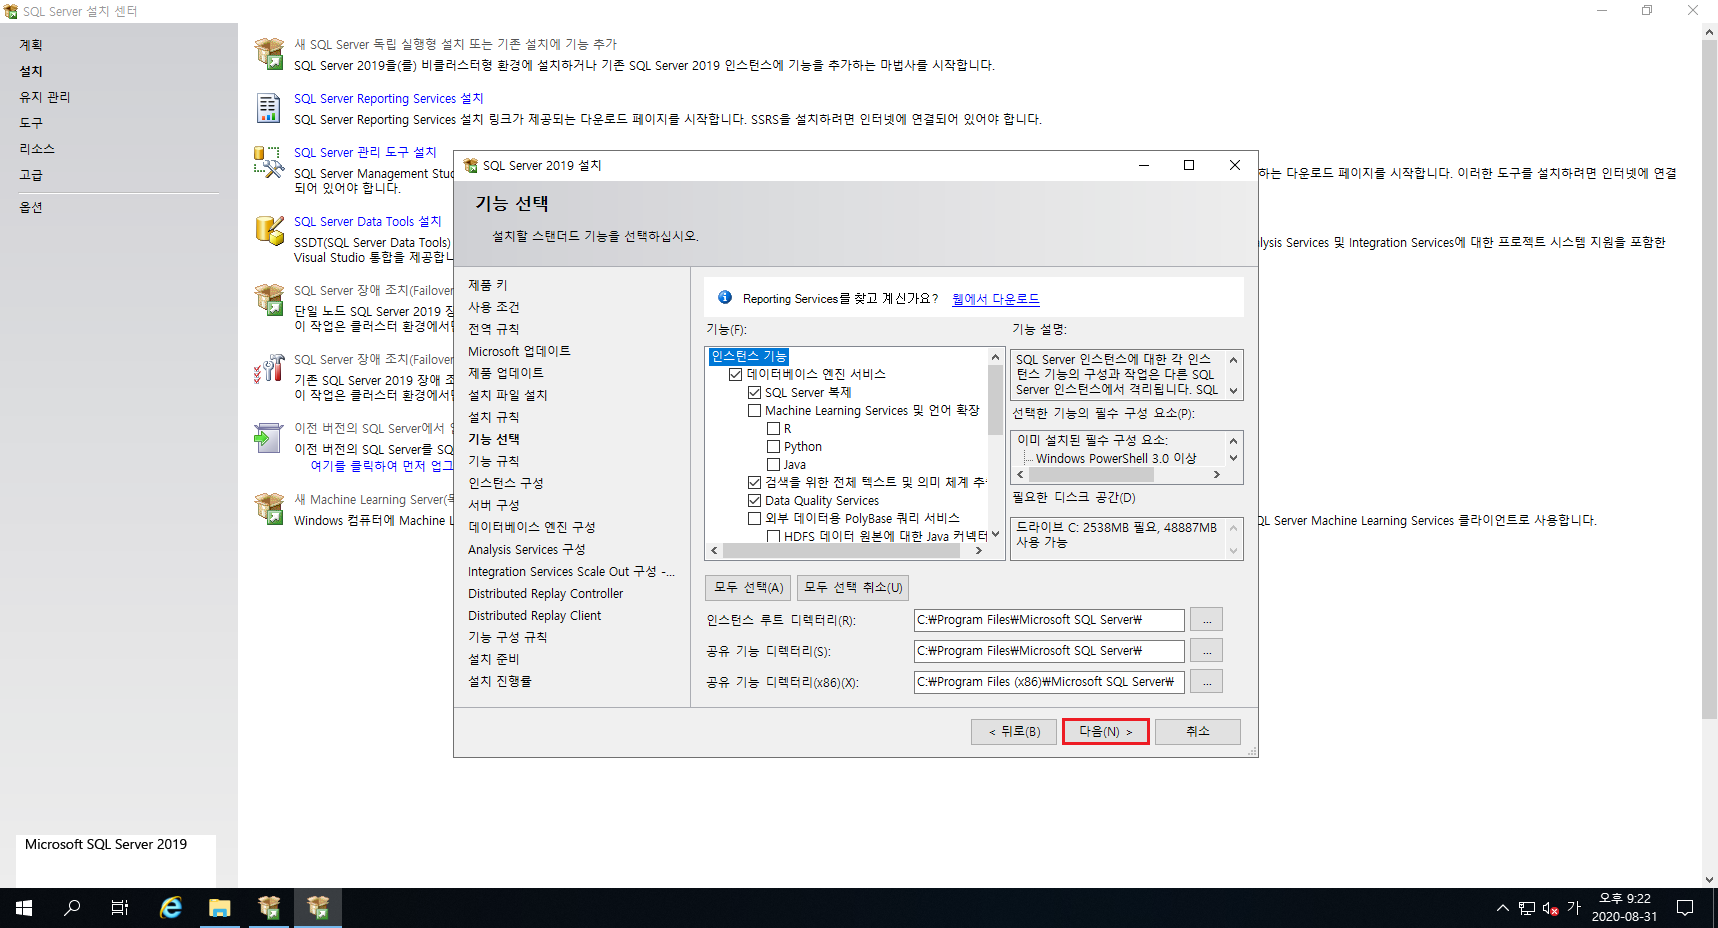This screenshot has height=928, width=1718.
Task: Click the new failover cluster installation icon
Action: click(x=269, y=299)
